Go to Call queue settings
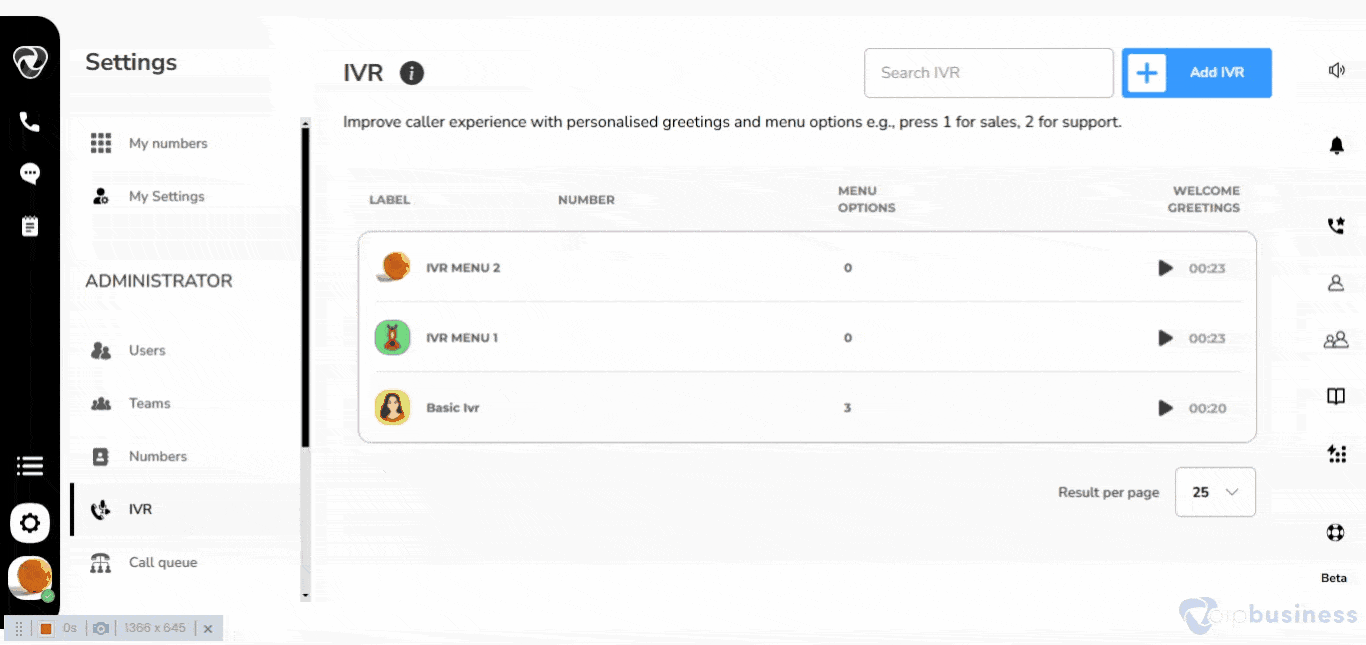This screenshot has width=1366, height=645. click(x=162, y=562)
